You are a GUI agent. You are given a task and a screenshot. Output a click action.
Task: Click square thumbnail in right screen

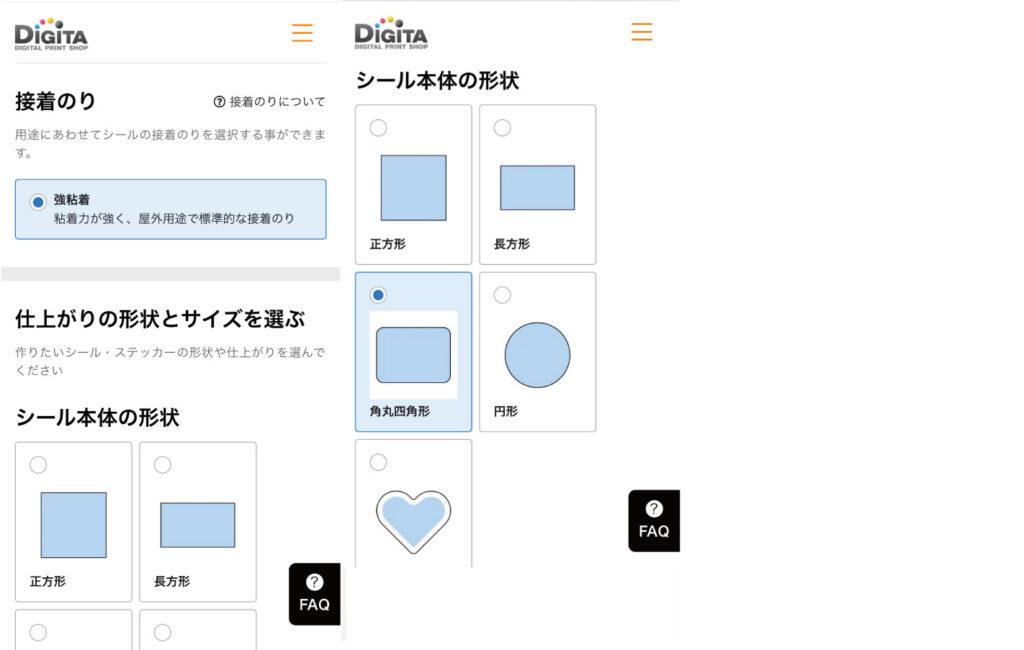click(413, 187)
